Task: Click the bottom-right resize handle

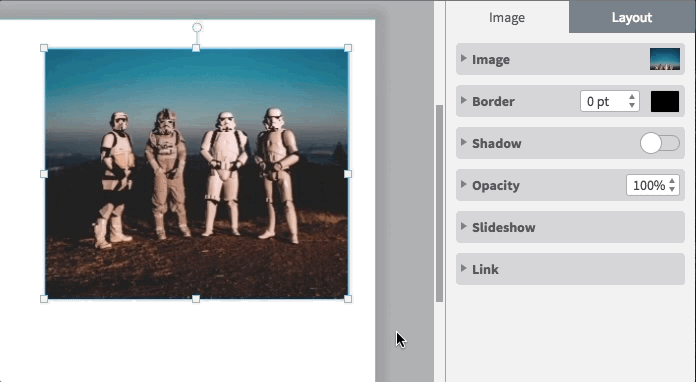Action: pyautogui.click(x=348, y=299)
